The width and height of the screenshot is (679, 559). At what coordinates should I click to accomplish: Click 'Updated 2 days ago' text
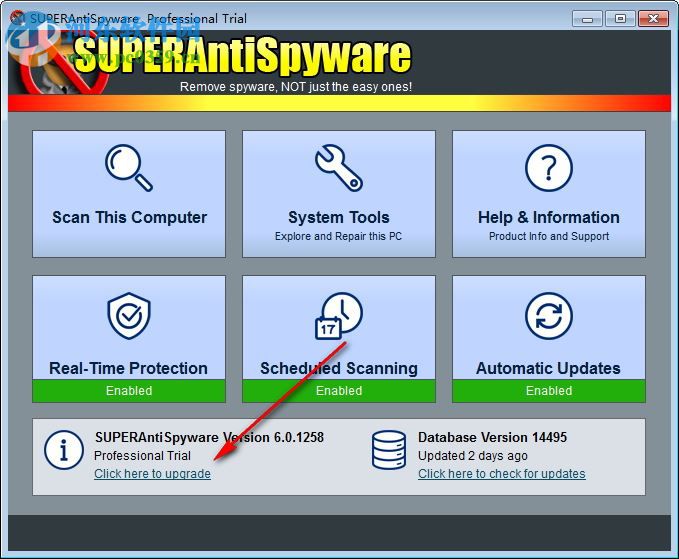(473, 456)
